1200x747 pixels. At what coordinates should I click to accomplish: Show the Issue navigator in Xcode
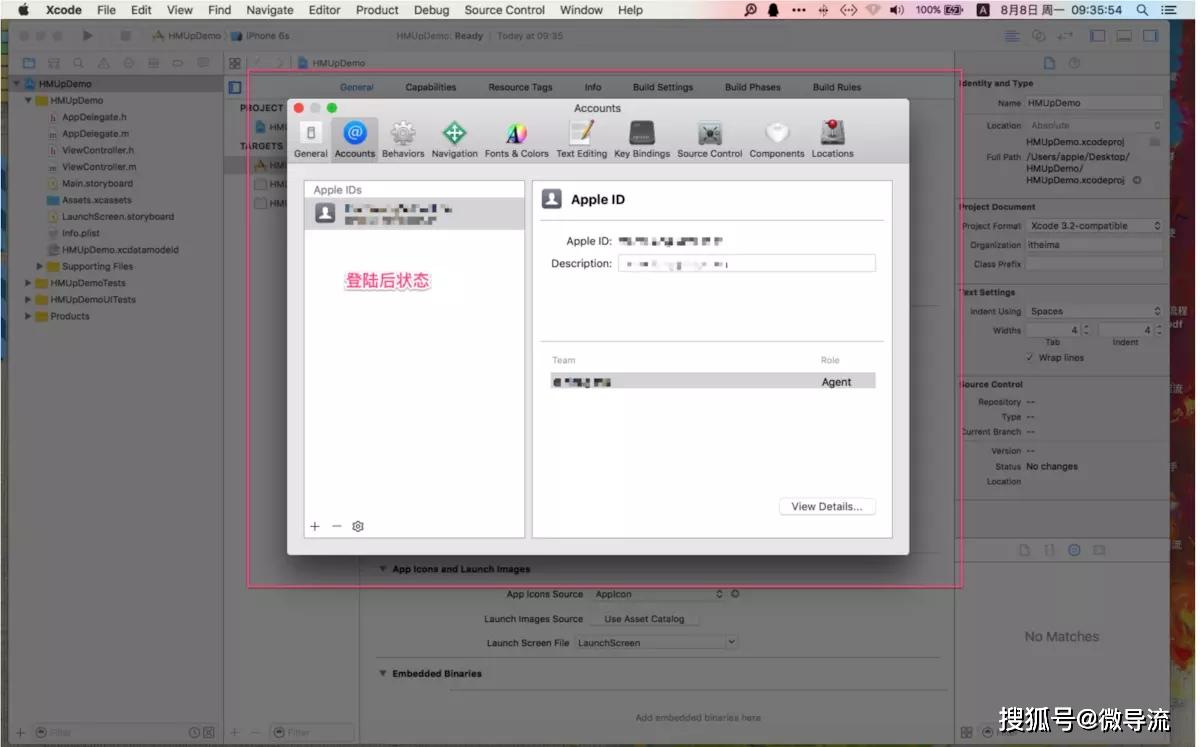(x=102, y=62)
